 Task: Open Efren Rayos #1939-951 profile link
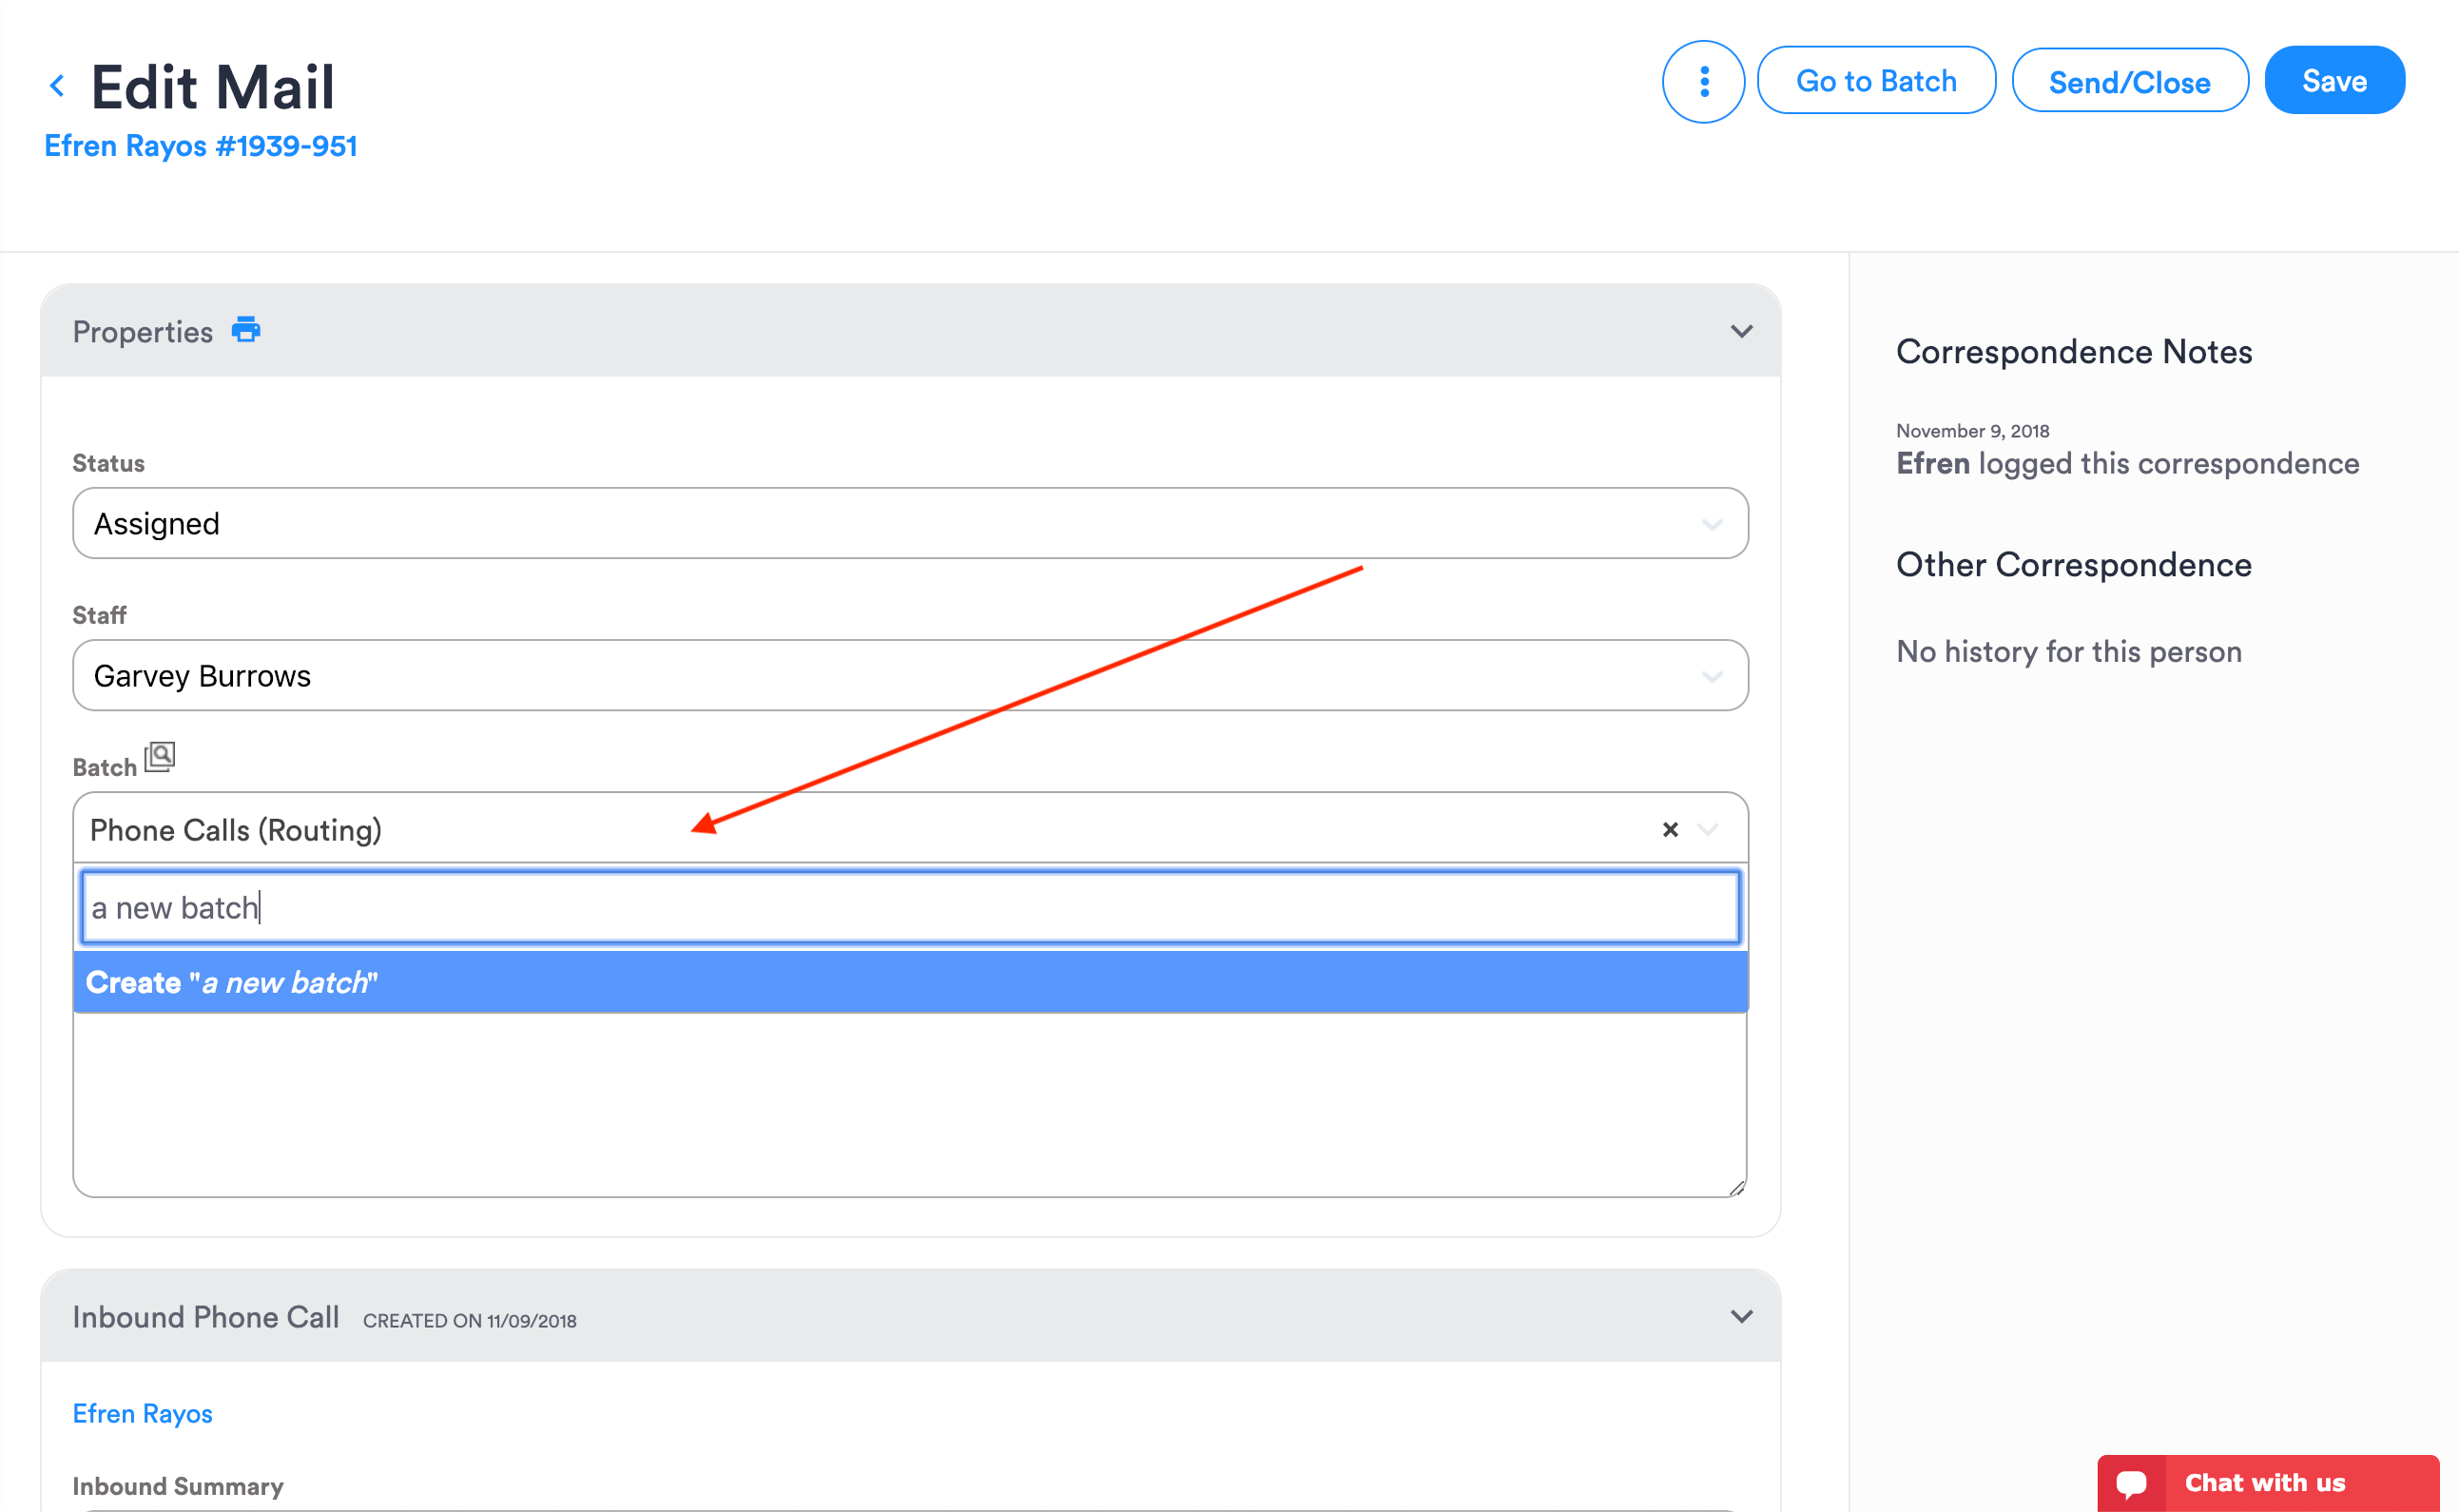(200, 146)
